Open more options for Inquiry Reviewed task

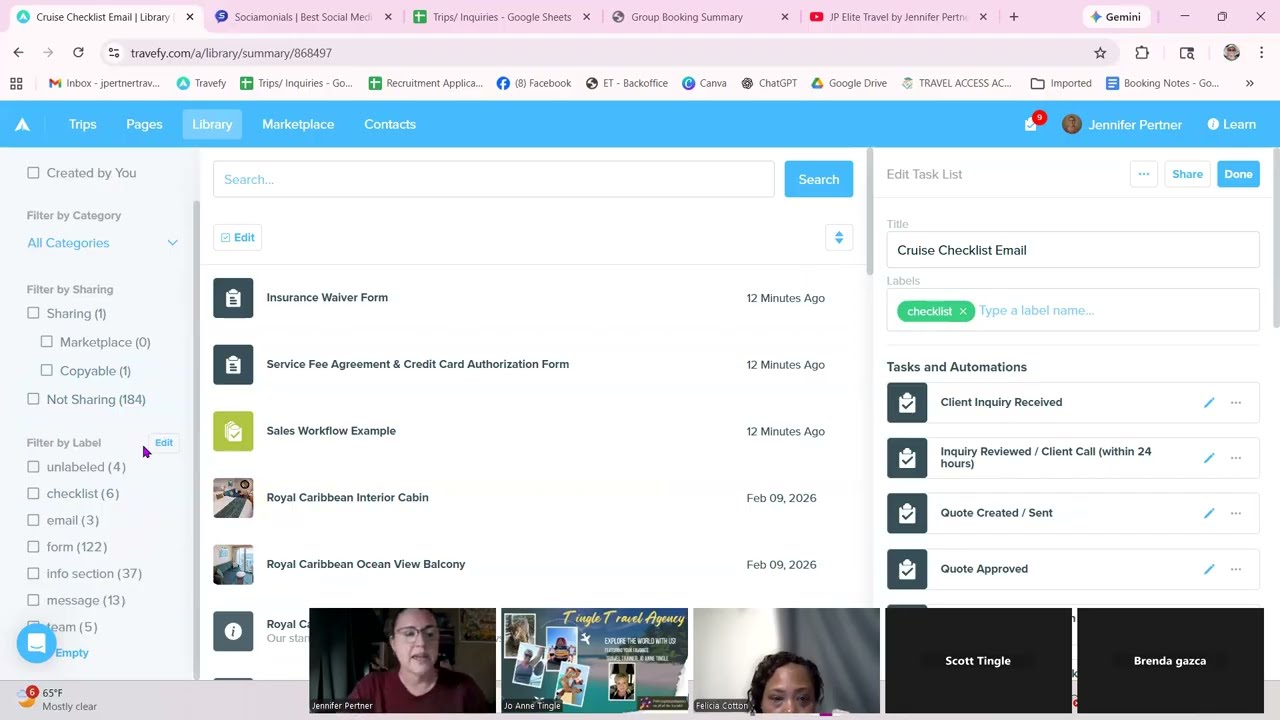tap(1236, 458)
